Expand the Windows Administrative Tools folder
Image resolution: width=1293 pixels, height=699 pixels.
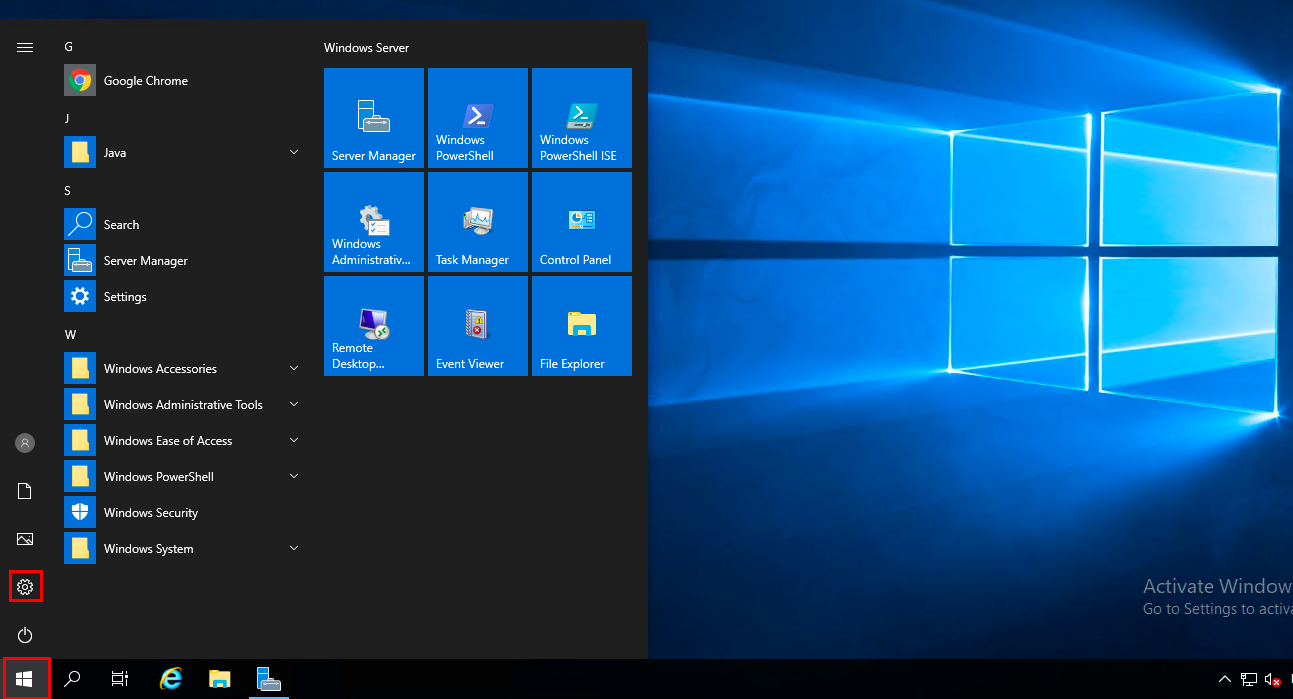pos(184,405)
